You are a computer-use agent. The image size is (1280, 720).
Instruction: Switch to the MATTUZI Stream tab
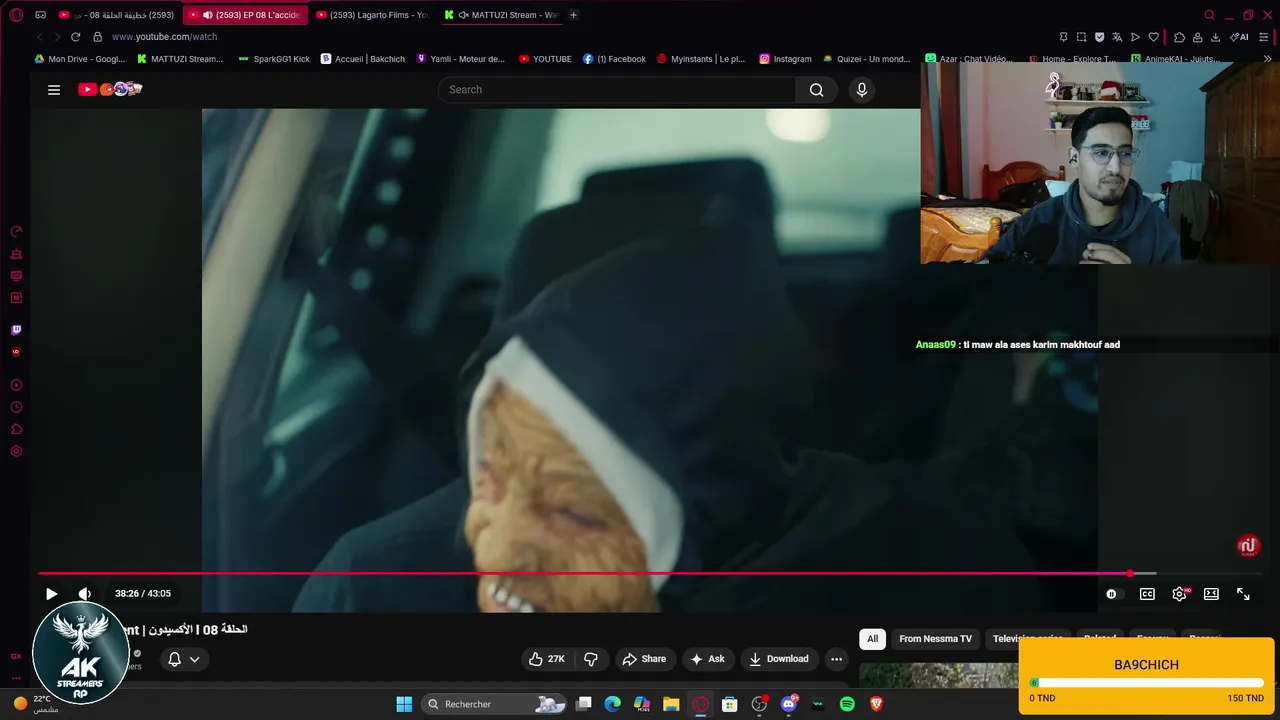[x=501, y=15]
